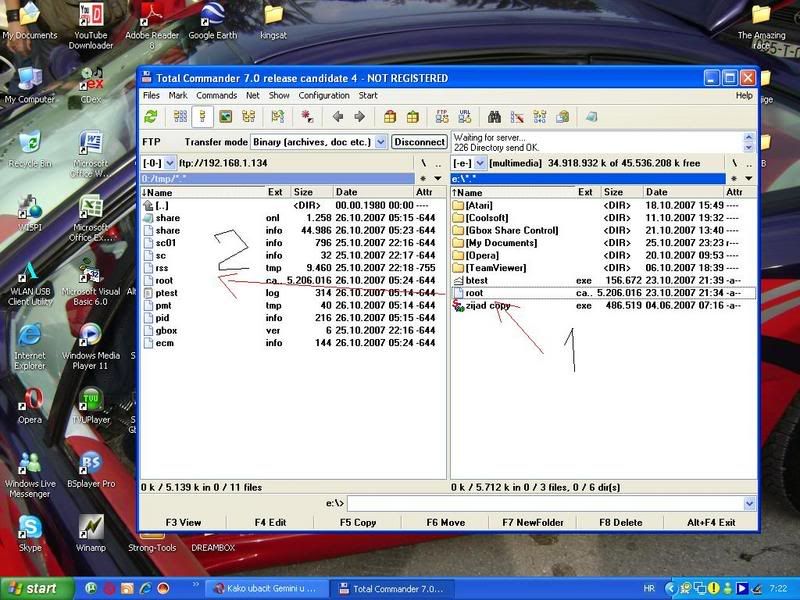Open Find files with binoculars icon
Image resolution: width=800 pixels, height=600 pixels.
(494, 117)
